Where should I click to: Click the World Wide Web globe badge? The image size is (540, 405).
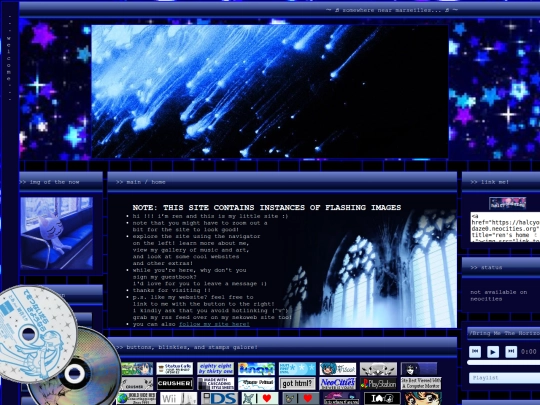click(136, 398)
